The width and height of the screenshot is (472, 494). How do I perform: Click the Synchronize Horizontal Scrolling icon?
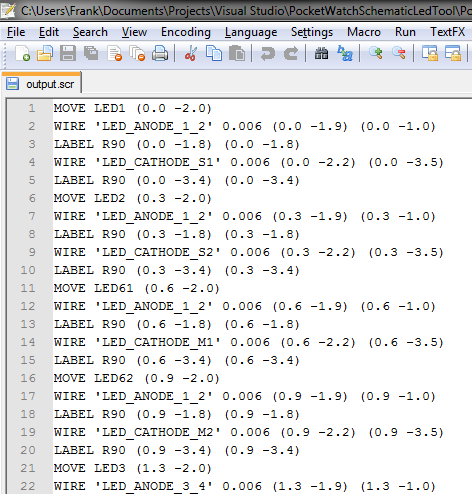coord(453,53)
